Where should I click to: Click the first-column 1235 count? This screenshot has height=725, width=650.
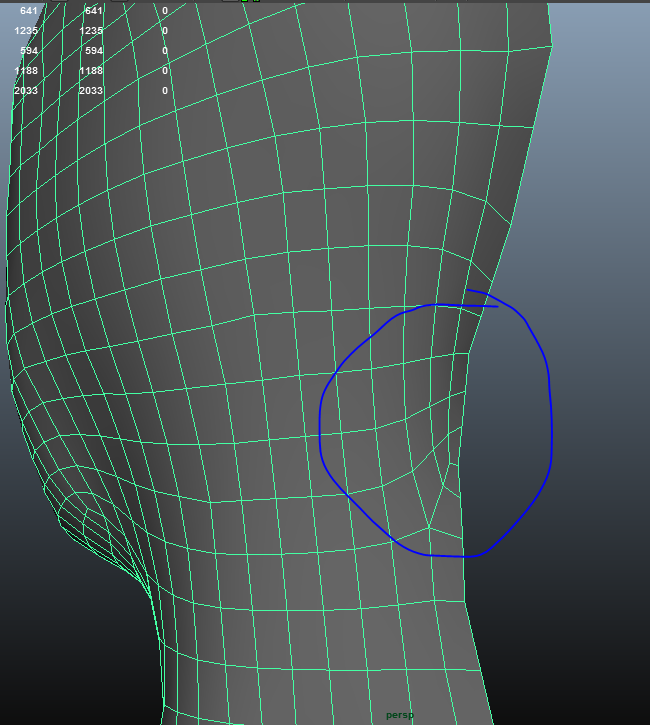click(26, 31)
